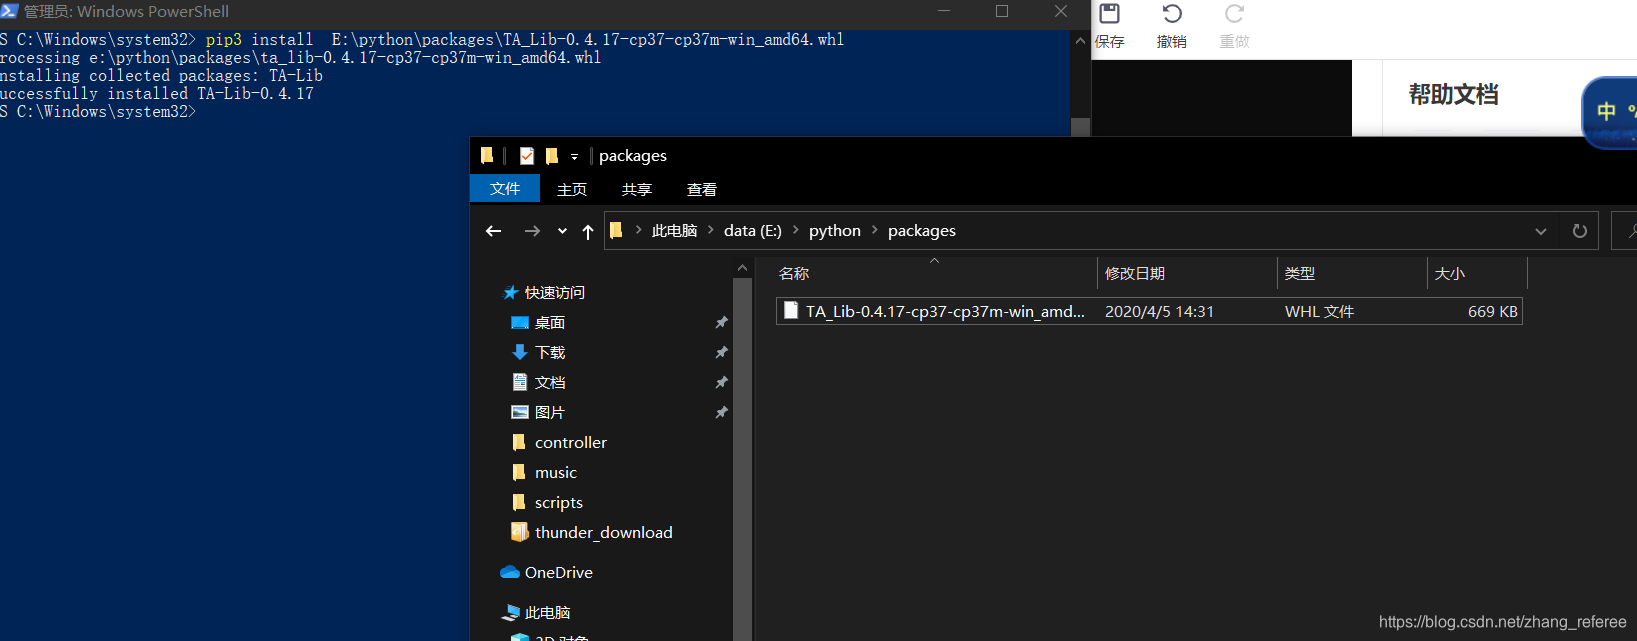Click the Undo (撤销) icon in editor toolbar
The height and width of the screenshot is (641, 1637).
coord(1172,14)
